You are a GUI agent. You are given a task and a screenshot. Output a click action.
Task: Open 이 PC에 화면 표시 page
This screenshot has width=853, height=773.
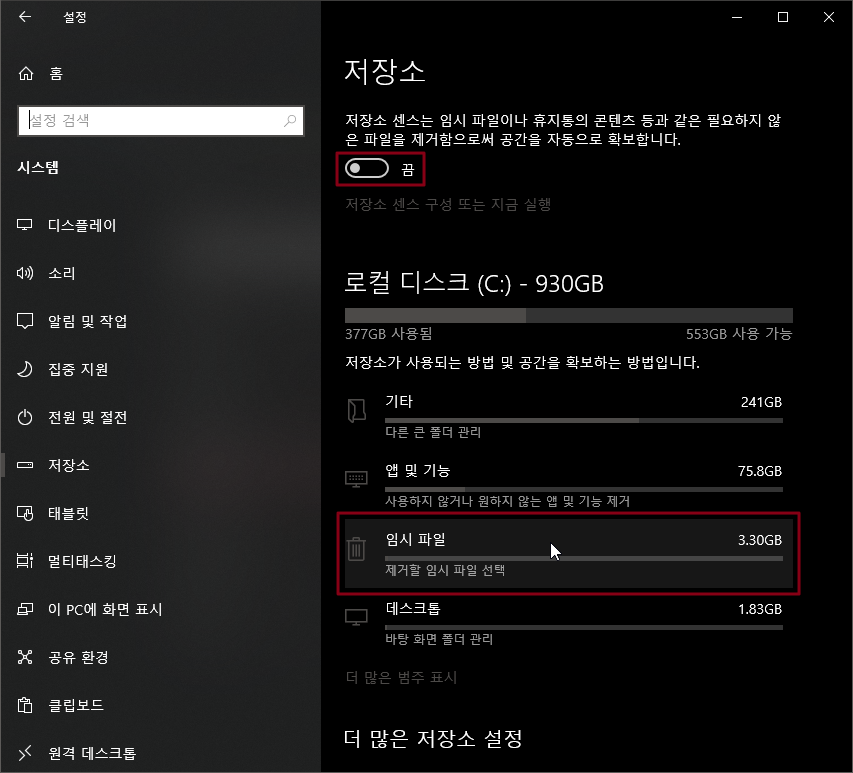[160, 609]
